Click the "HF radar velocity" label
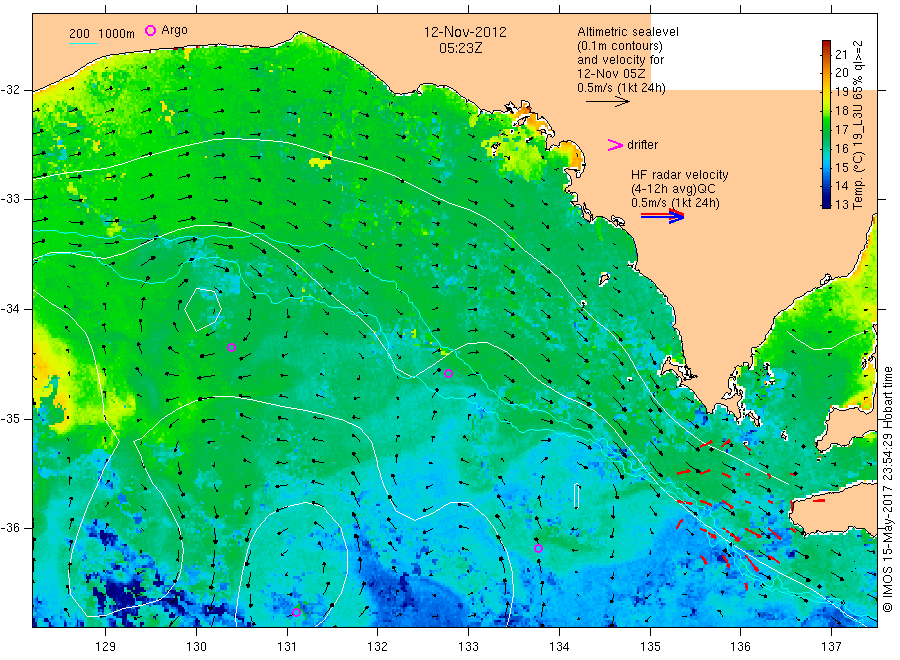Screen dimensions: 900x660 (680, 174)
